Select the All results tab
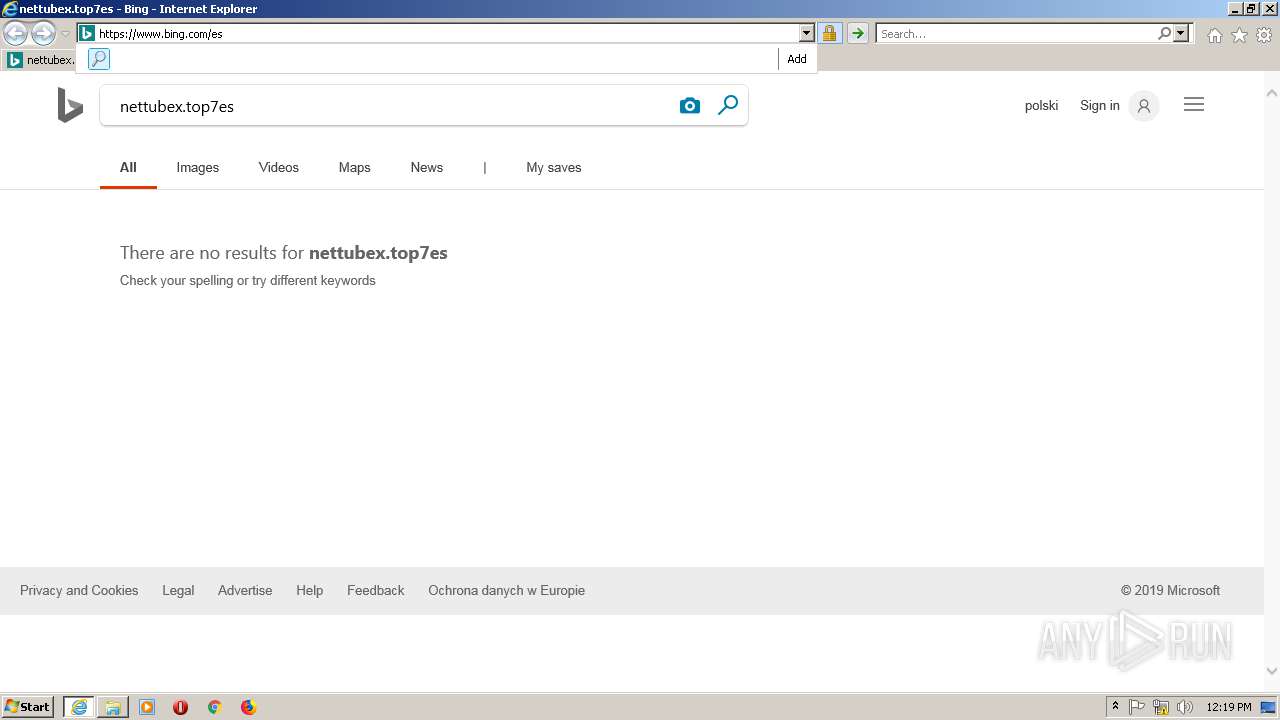Viewport: 1280px width, 720px height. click(128, 167)
